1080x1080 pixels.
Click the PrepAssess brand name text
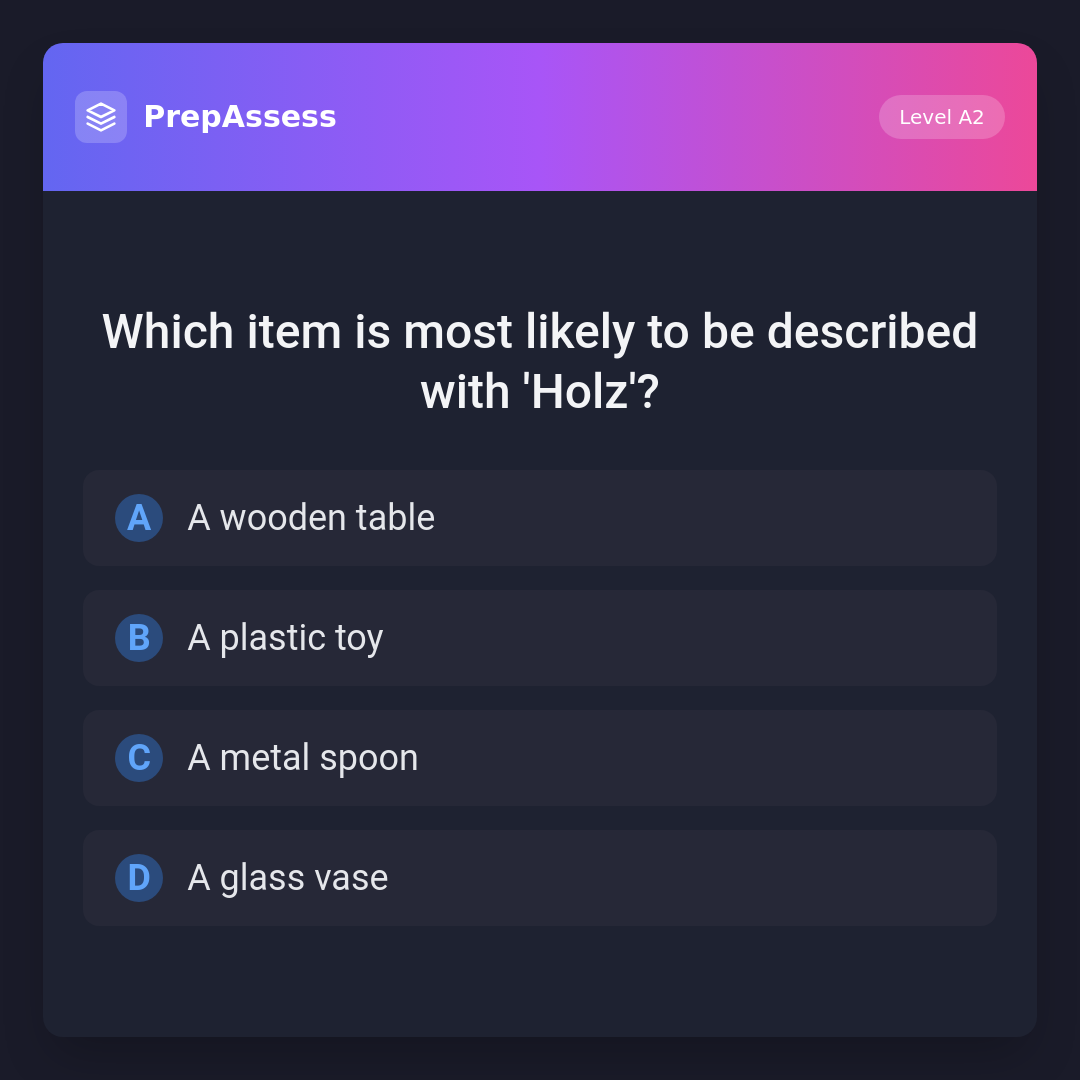point(240,117)
